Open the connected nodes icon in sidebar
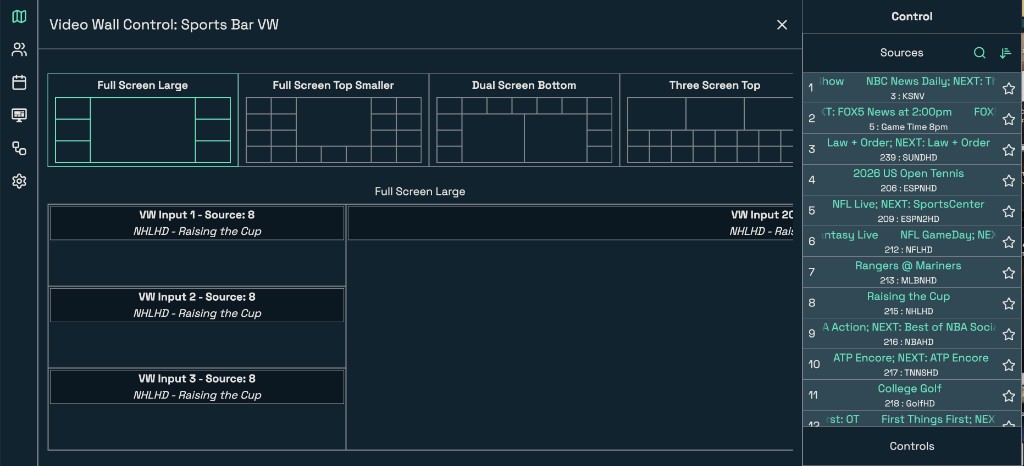This screenshot has width=1024, height=466. [x=19, y=148]
